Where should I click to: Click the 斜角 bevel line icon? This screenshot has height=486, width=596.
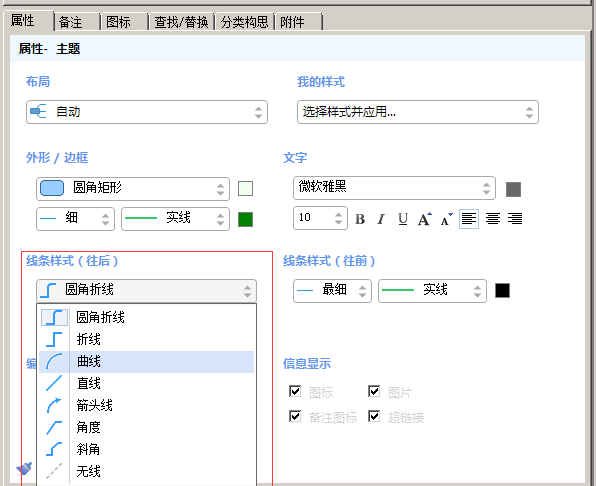[x=54, y=449]
